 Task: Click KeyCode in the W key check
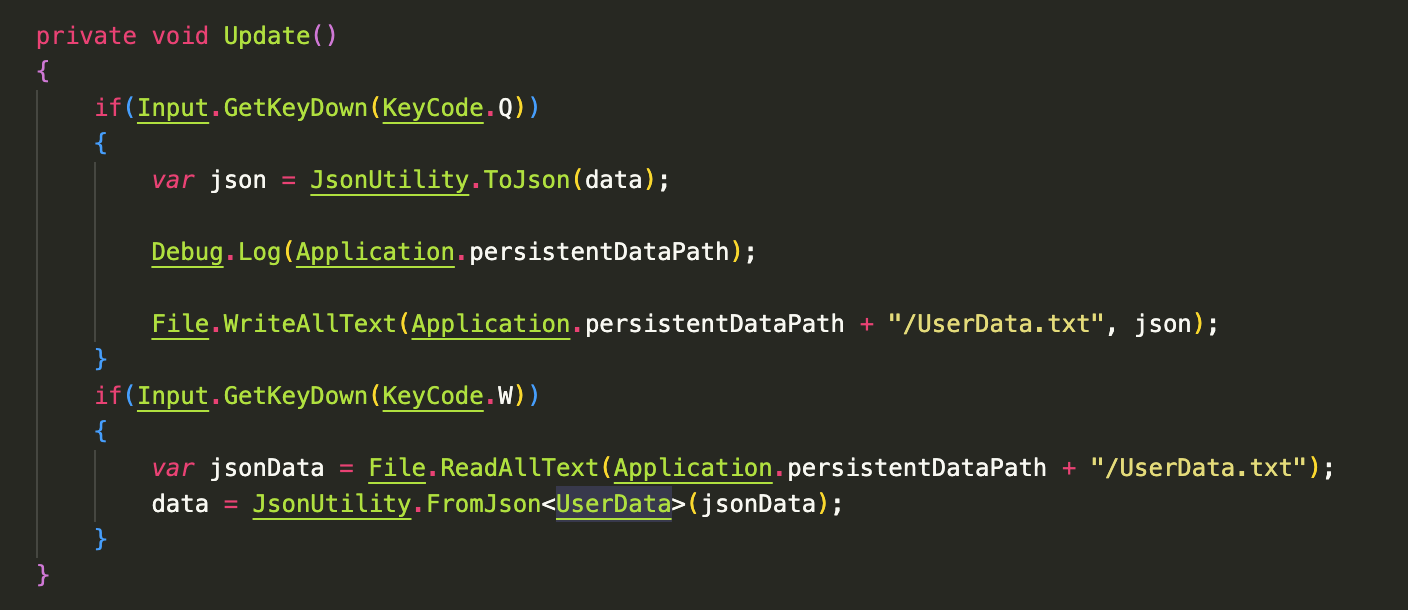(433, 396)
